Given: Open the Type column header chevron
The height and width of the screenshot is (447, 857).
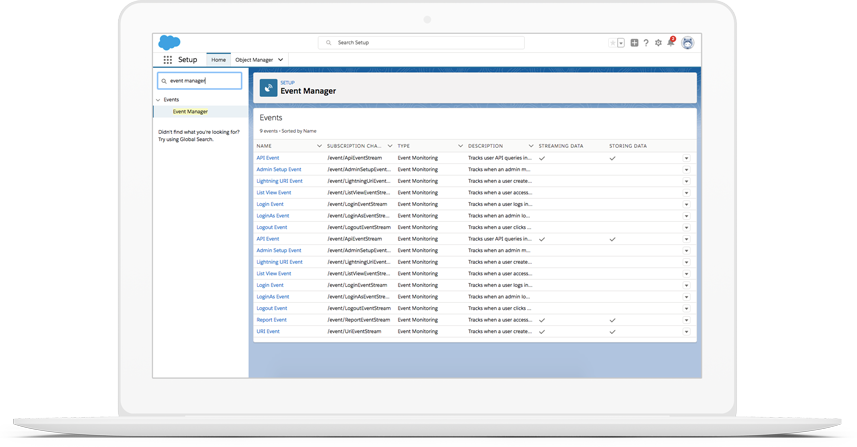Looking at the screenshot, I should coord(460,146).
